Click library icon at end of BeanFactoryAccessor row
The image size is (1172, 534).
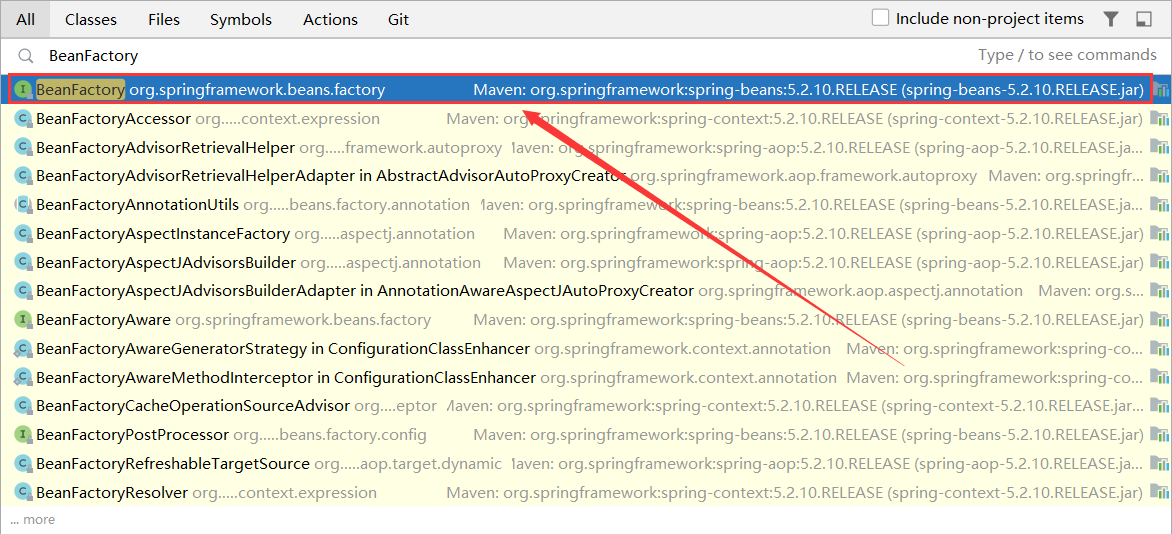pyautogui.click(x=1159, y=118)
